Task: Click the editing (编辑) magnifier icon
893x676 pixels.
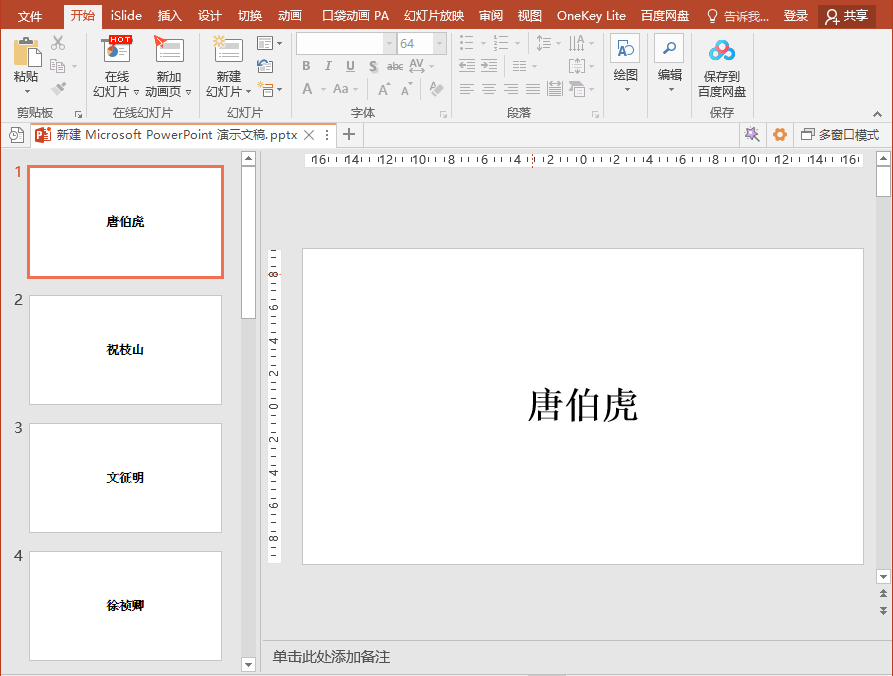Action: 669,50
